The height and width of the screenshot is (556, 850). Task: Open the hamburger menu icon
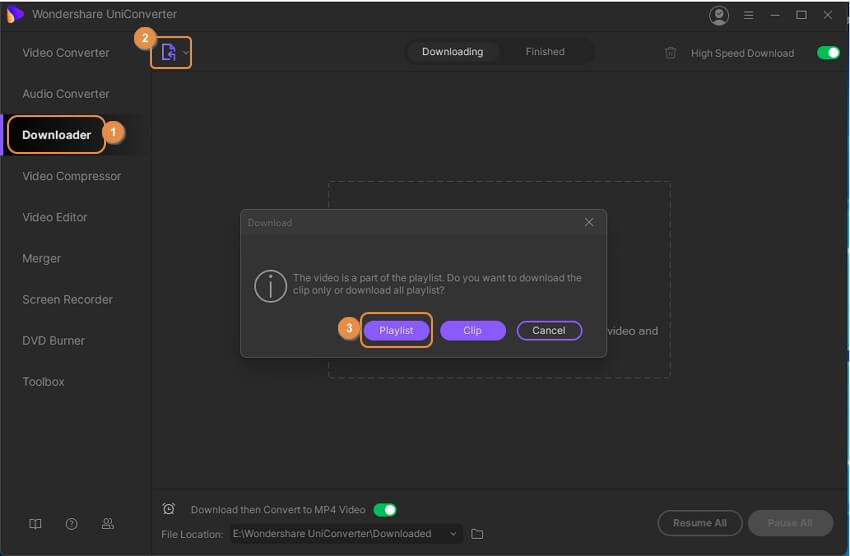click(749, 15)
